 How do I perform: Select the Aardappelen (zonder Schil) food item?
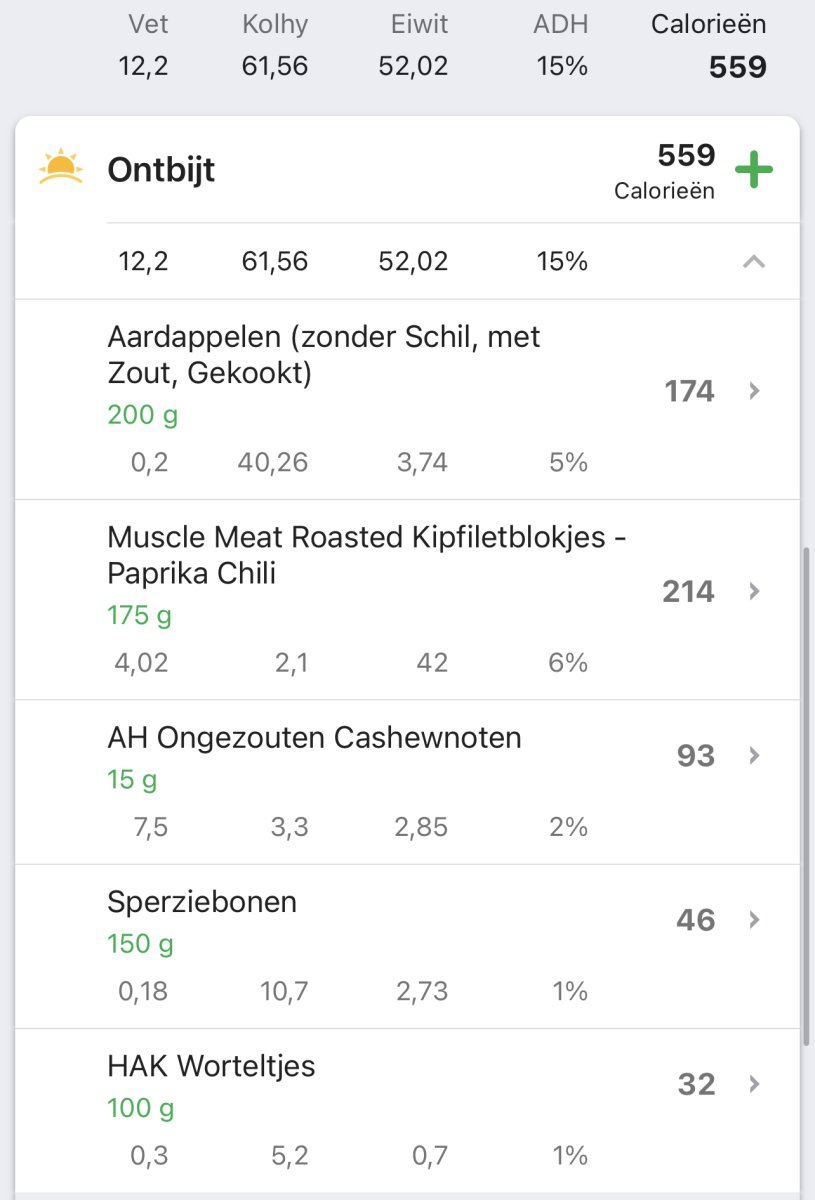click(323, 355)
